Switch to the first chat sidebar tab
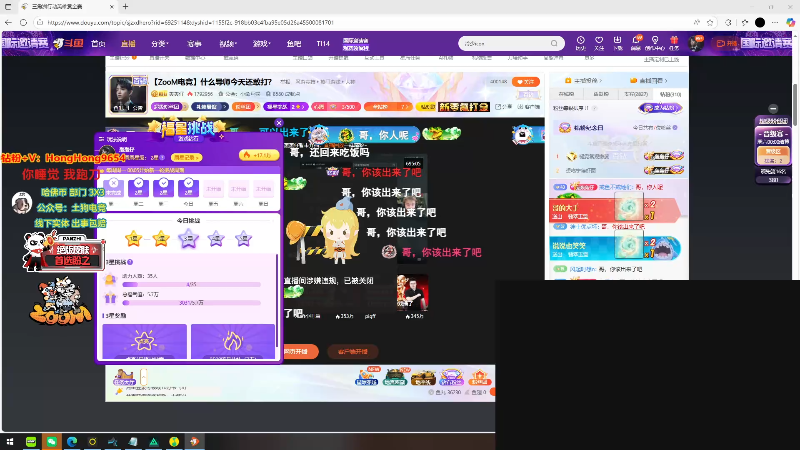 coord(566,94)
